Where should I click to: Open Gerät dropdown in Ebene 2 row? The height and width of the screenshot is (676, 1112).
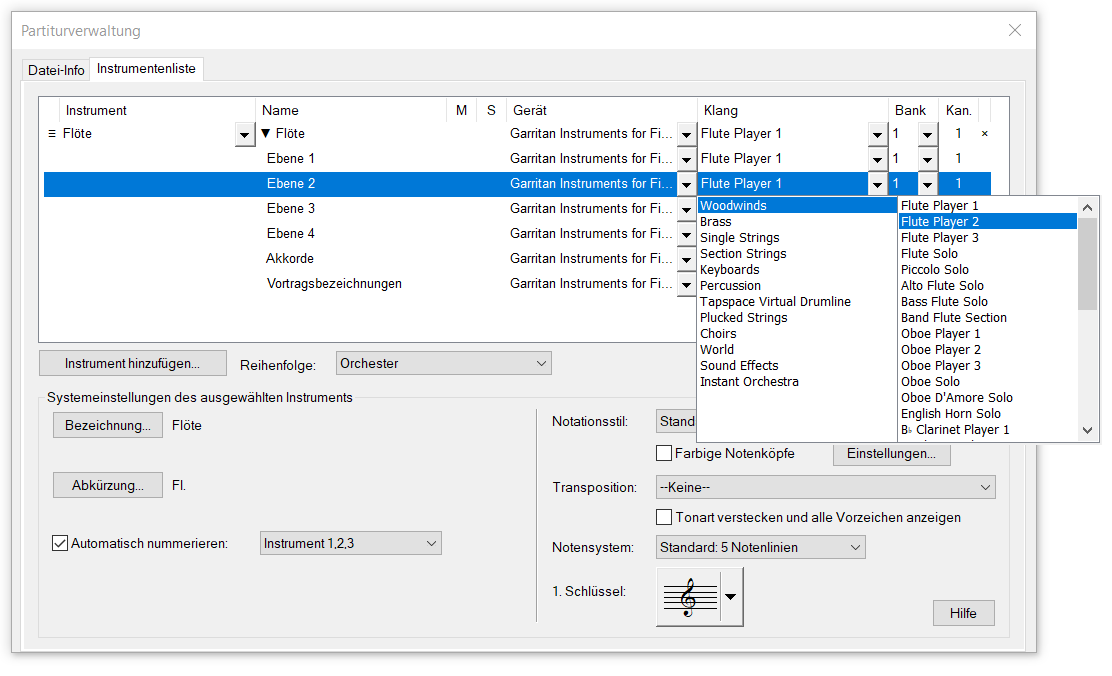pyautogui.click(x=686, y=184)
